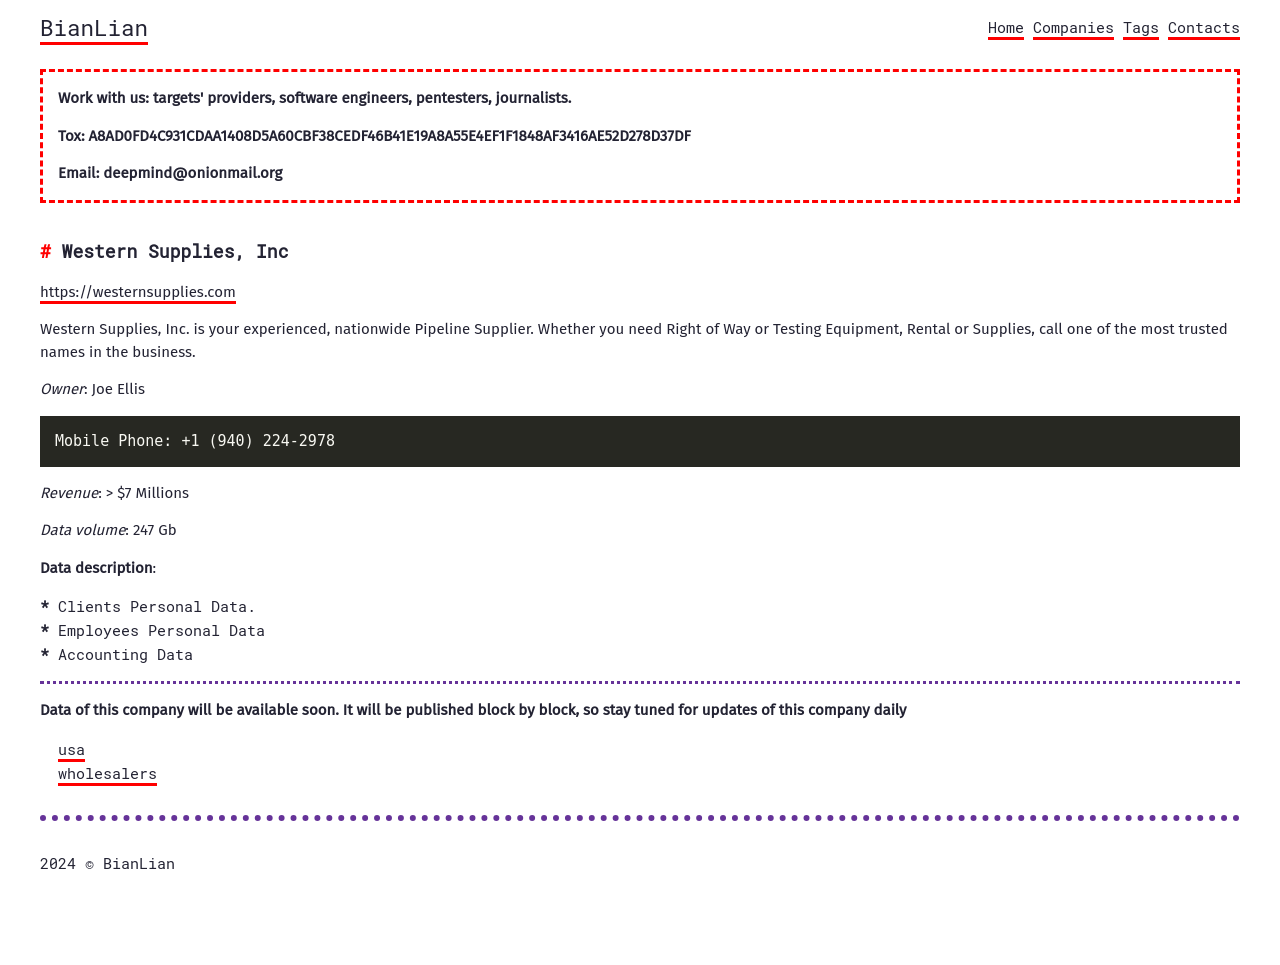Open the westernsupplies.com website link
Viewport: 1280px width, 965px height.
point(138,292)
